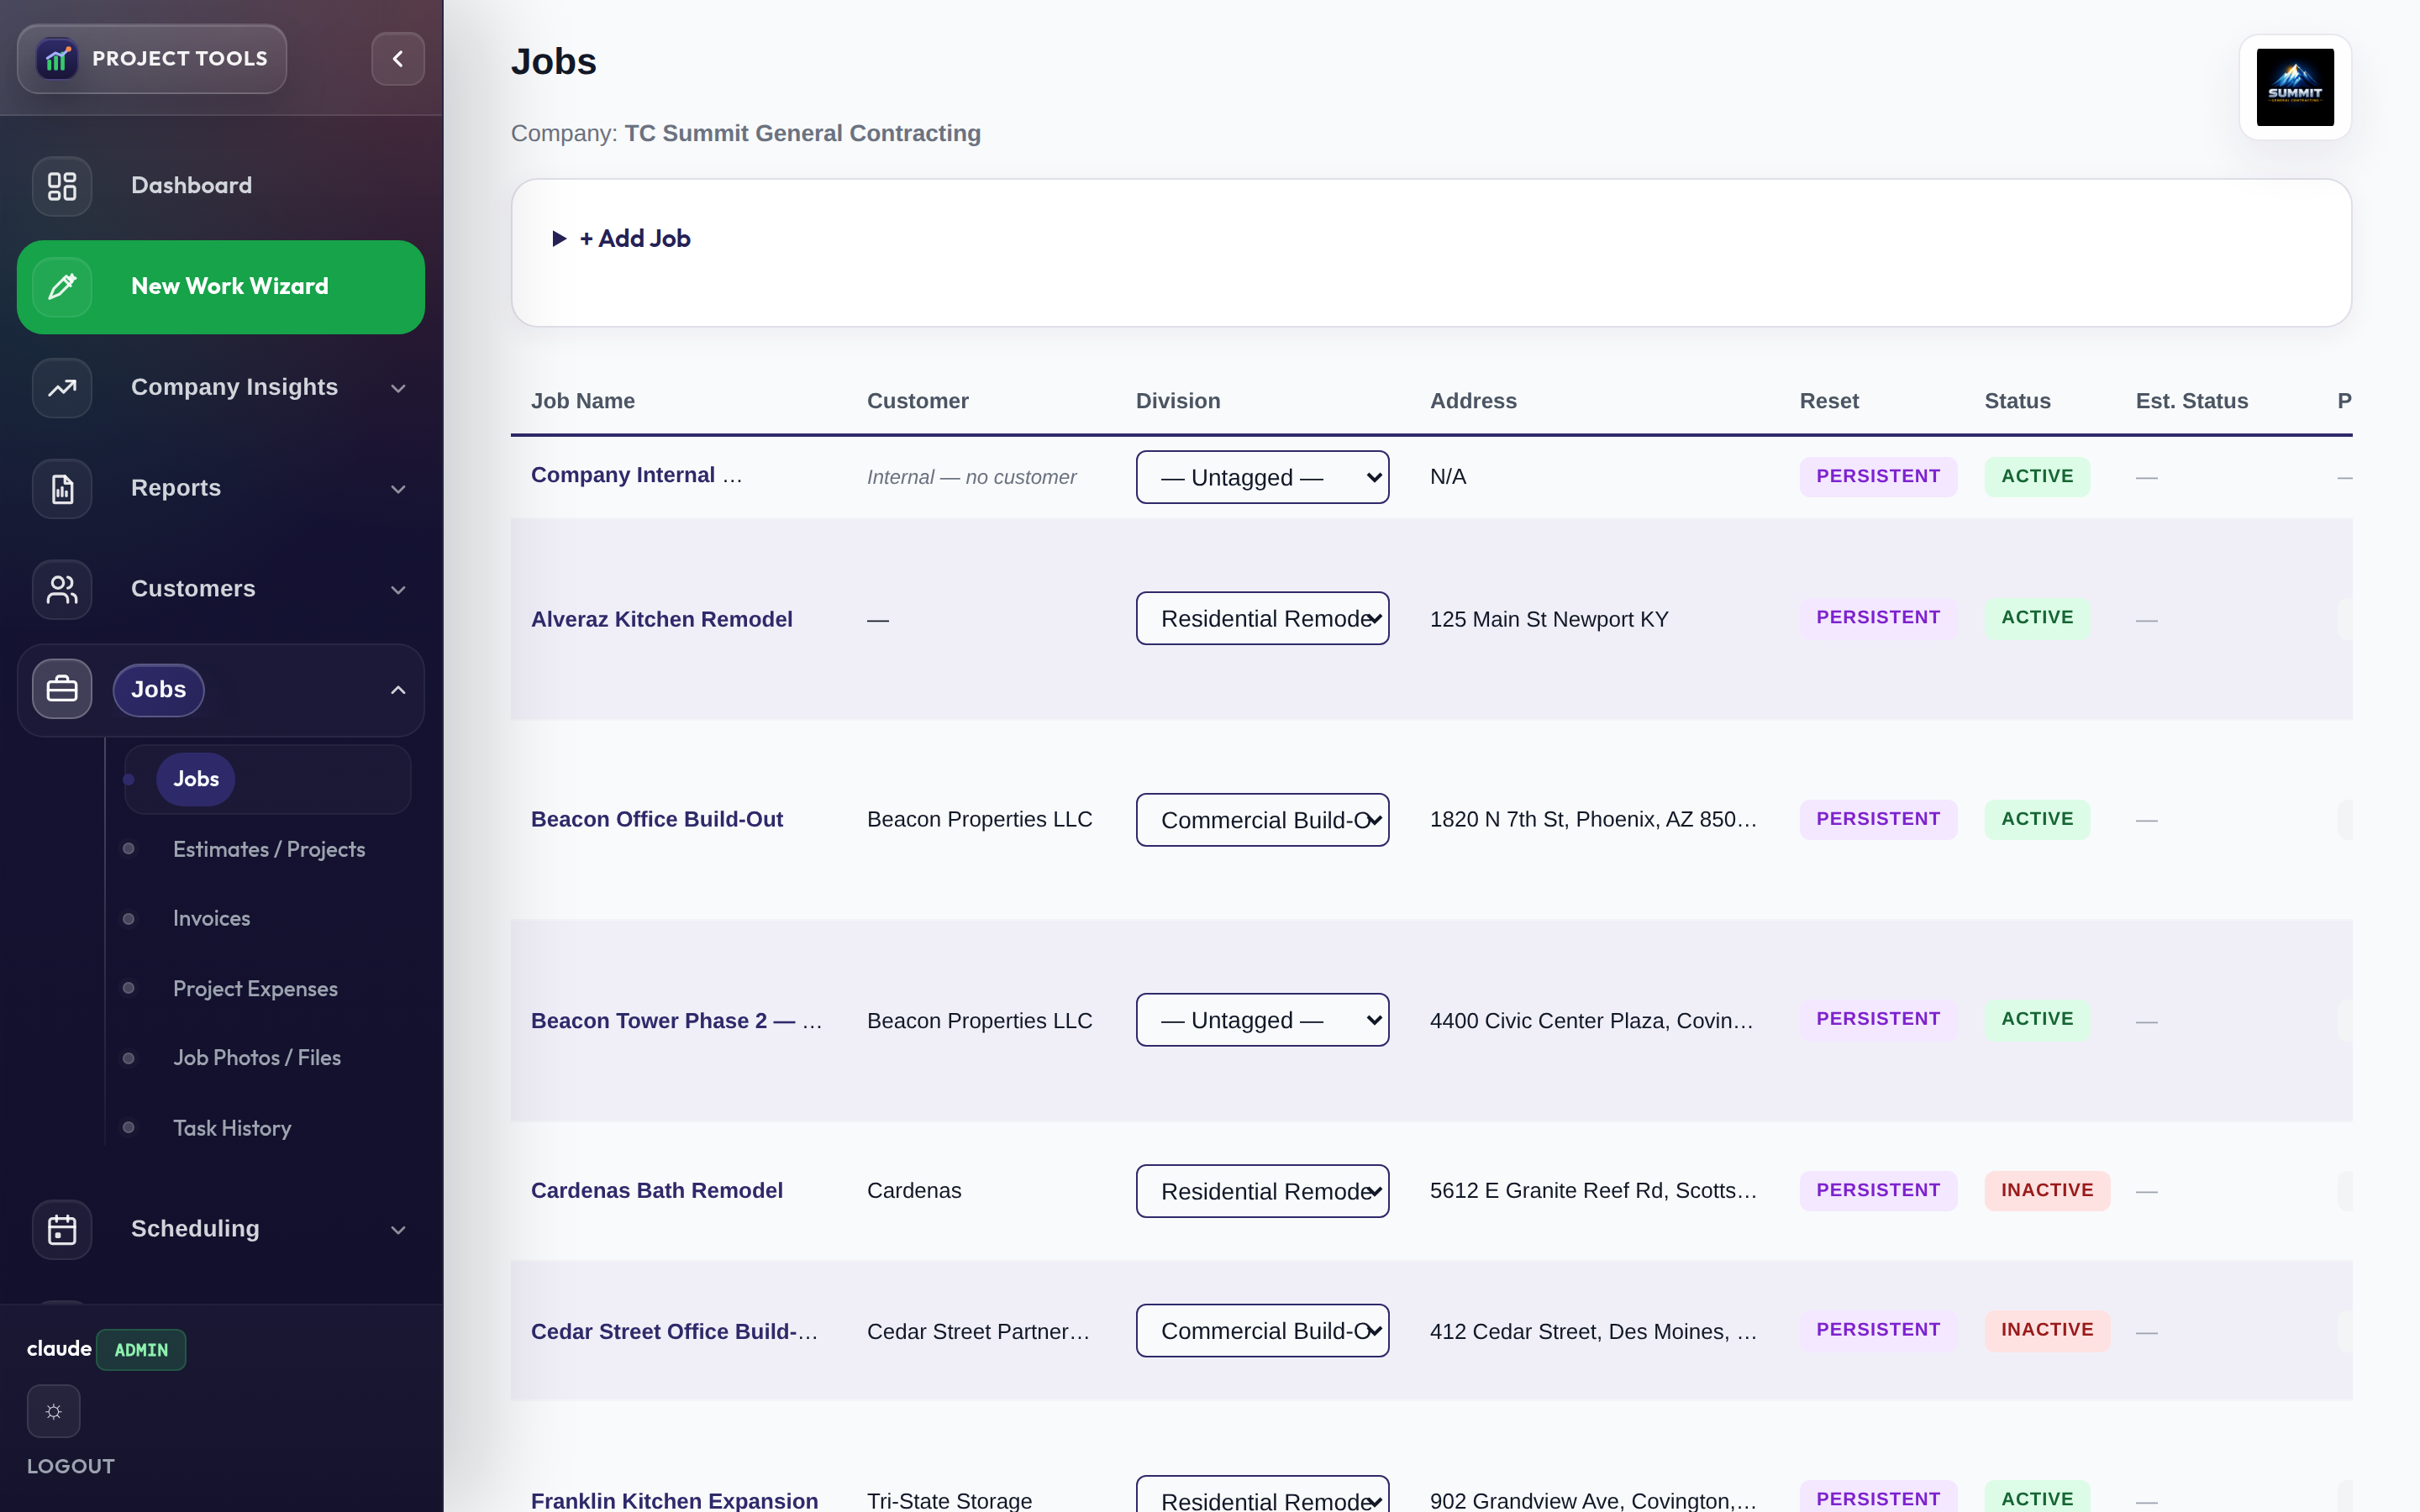Image resolution: width=2420 pixels, height=1512 pixels.
Task: Expand the Scheduling menu chevron
Action: tap(398, 1230)
